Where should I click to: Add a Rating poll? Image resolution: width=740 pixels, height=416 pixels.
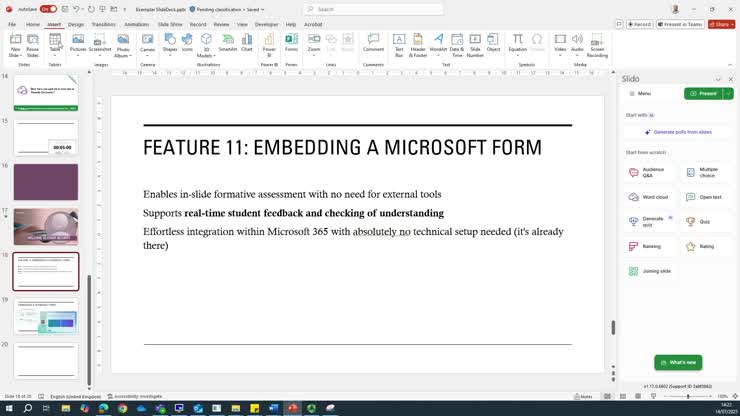[705, 246]
